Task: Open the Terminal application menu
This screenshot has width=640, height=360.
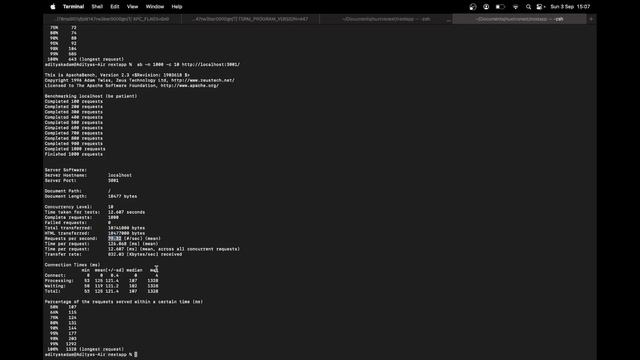Action: (x=73, y=7)
